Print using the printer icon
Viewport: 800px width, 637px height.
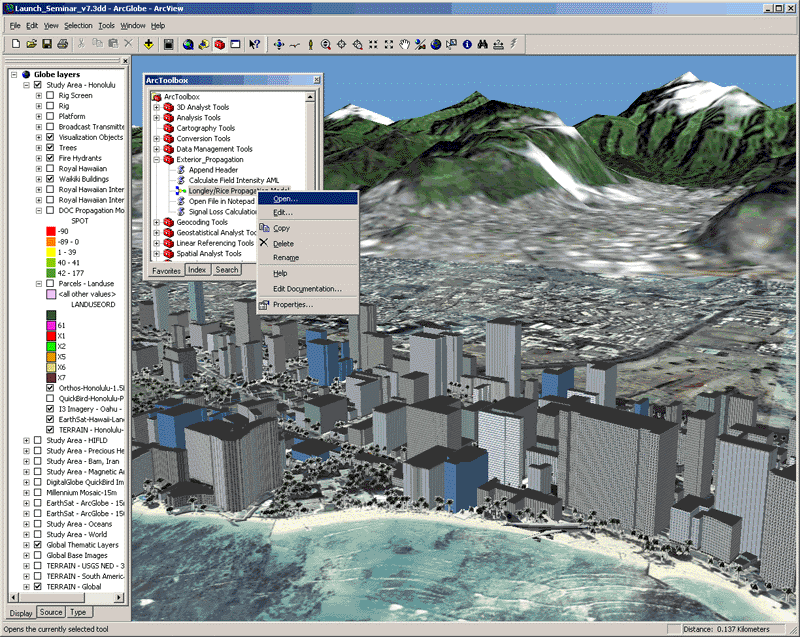(x=63, y=44)
